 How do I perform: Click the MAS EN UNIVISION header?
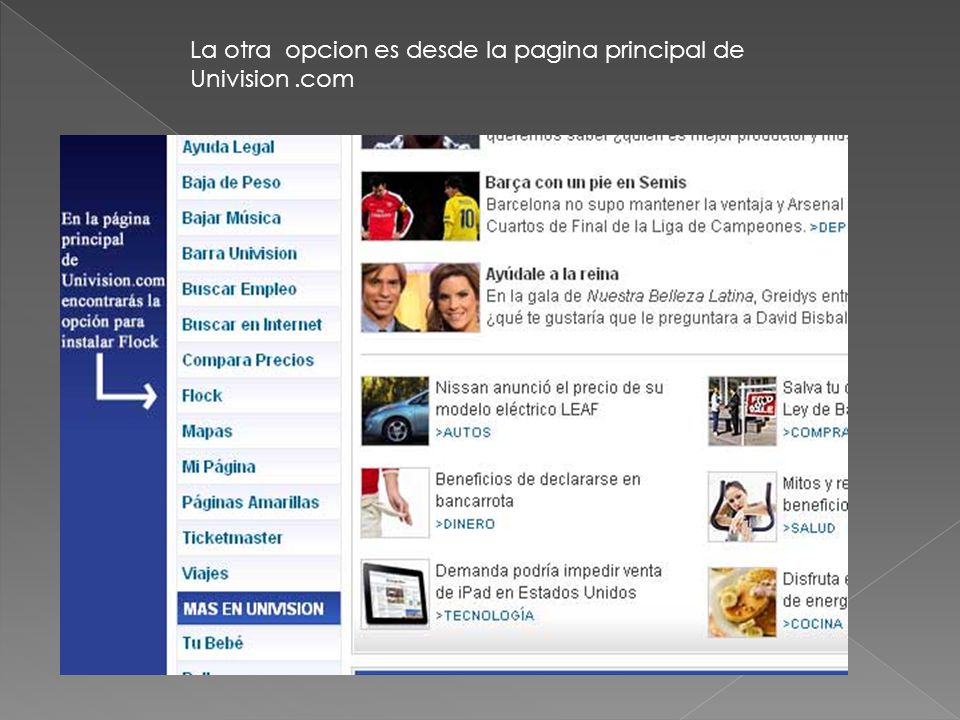(x=258, y=608)
